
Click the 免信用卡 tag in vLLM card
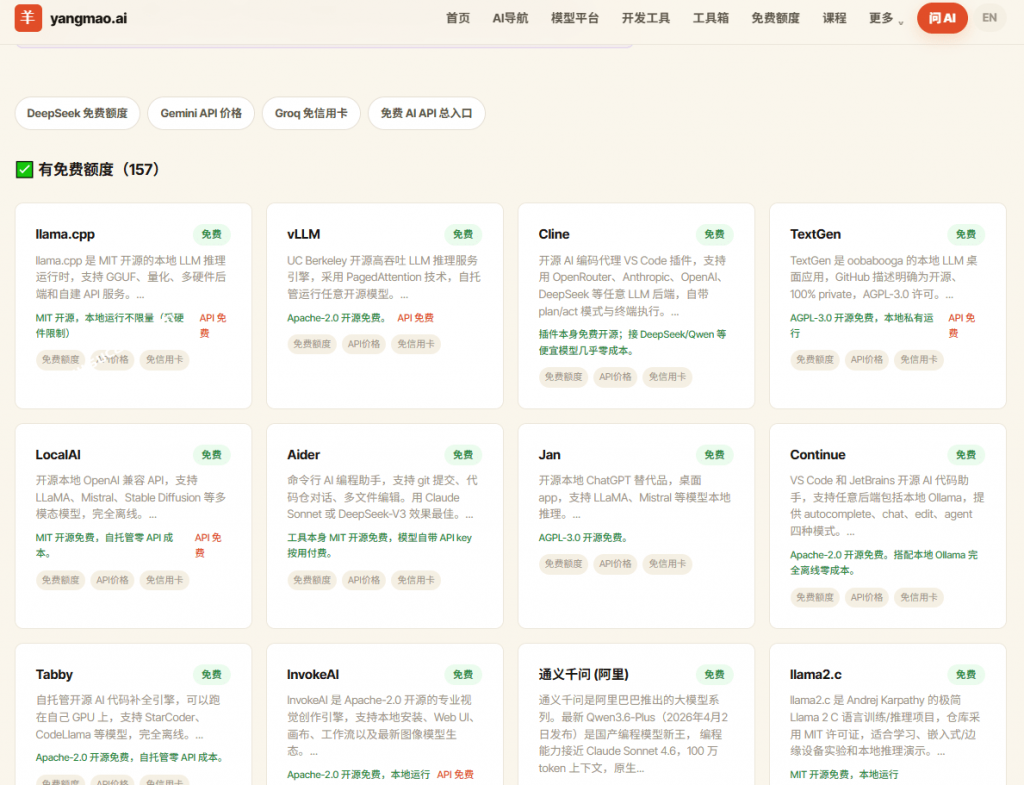(416, 344)
